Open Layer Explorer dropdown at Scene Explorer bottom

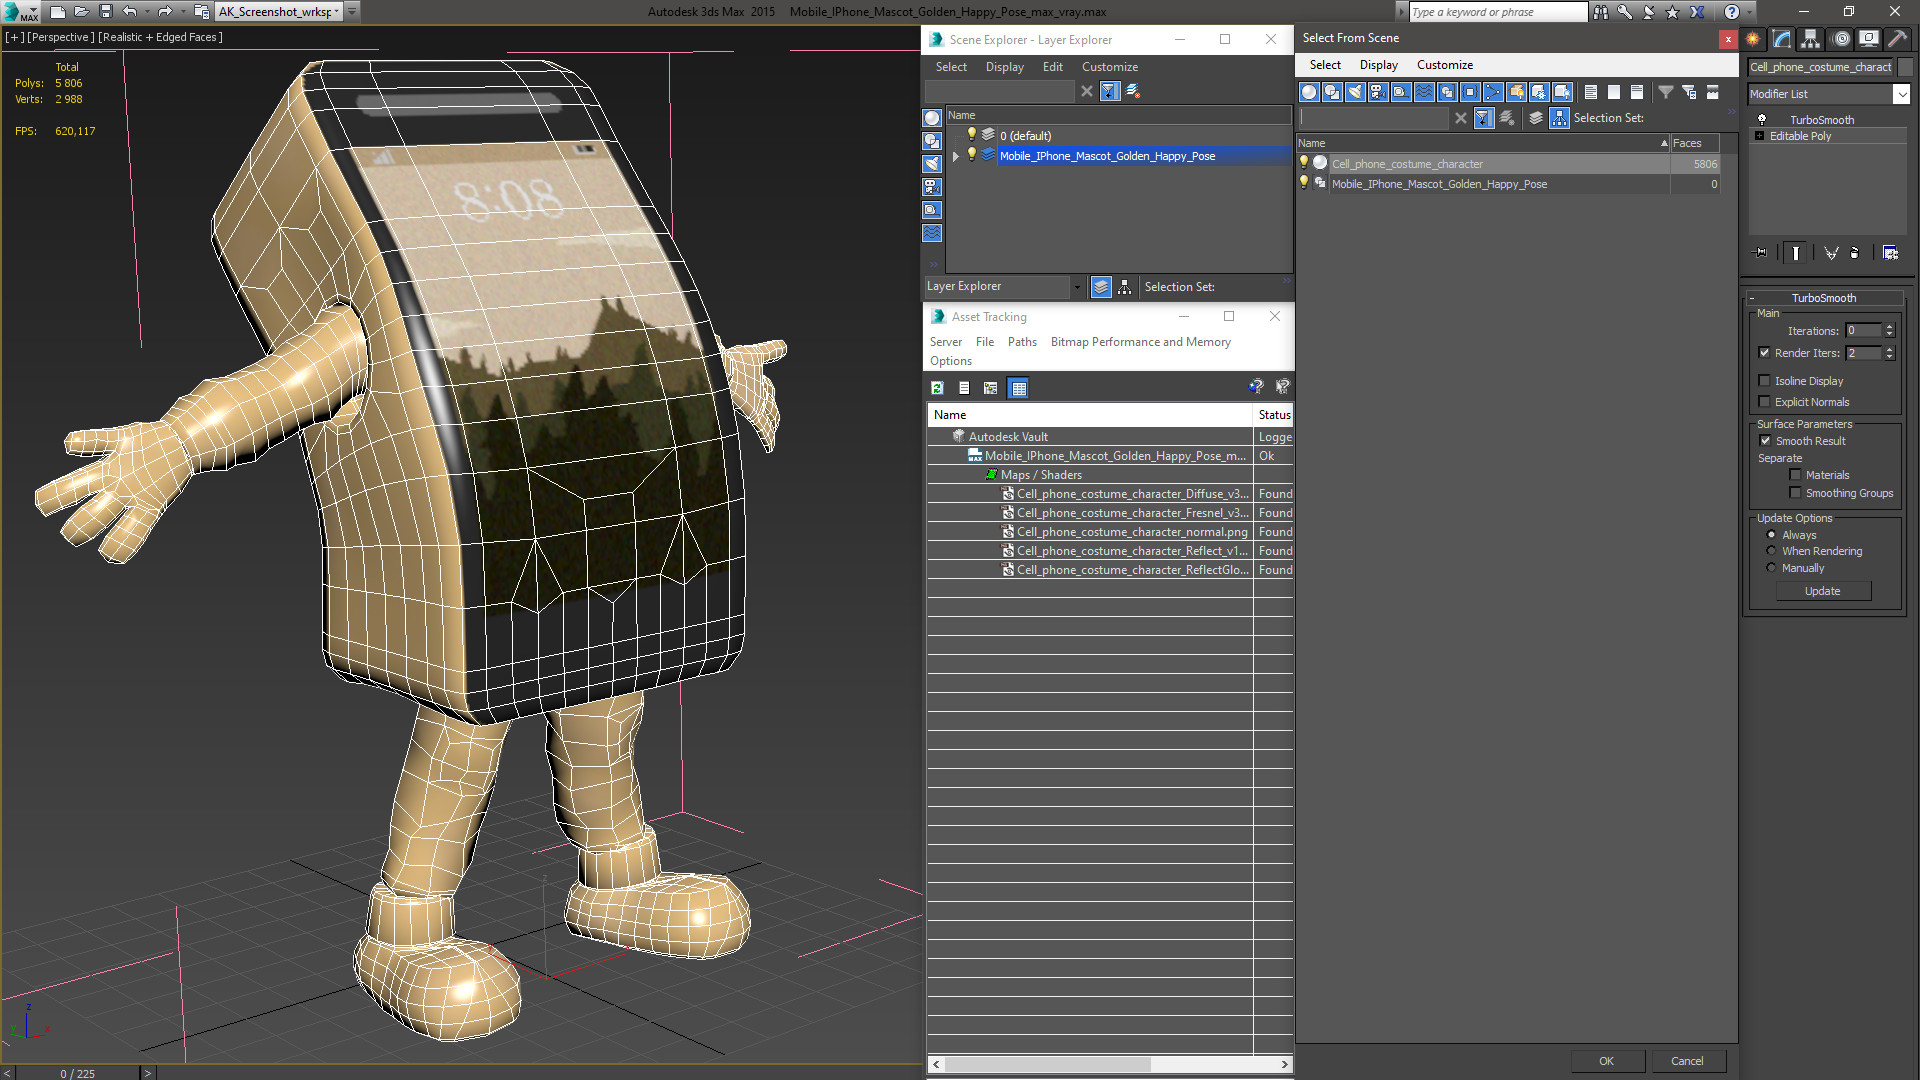(1076, 287)
